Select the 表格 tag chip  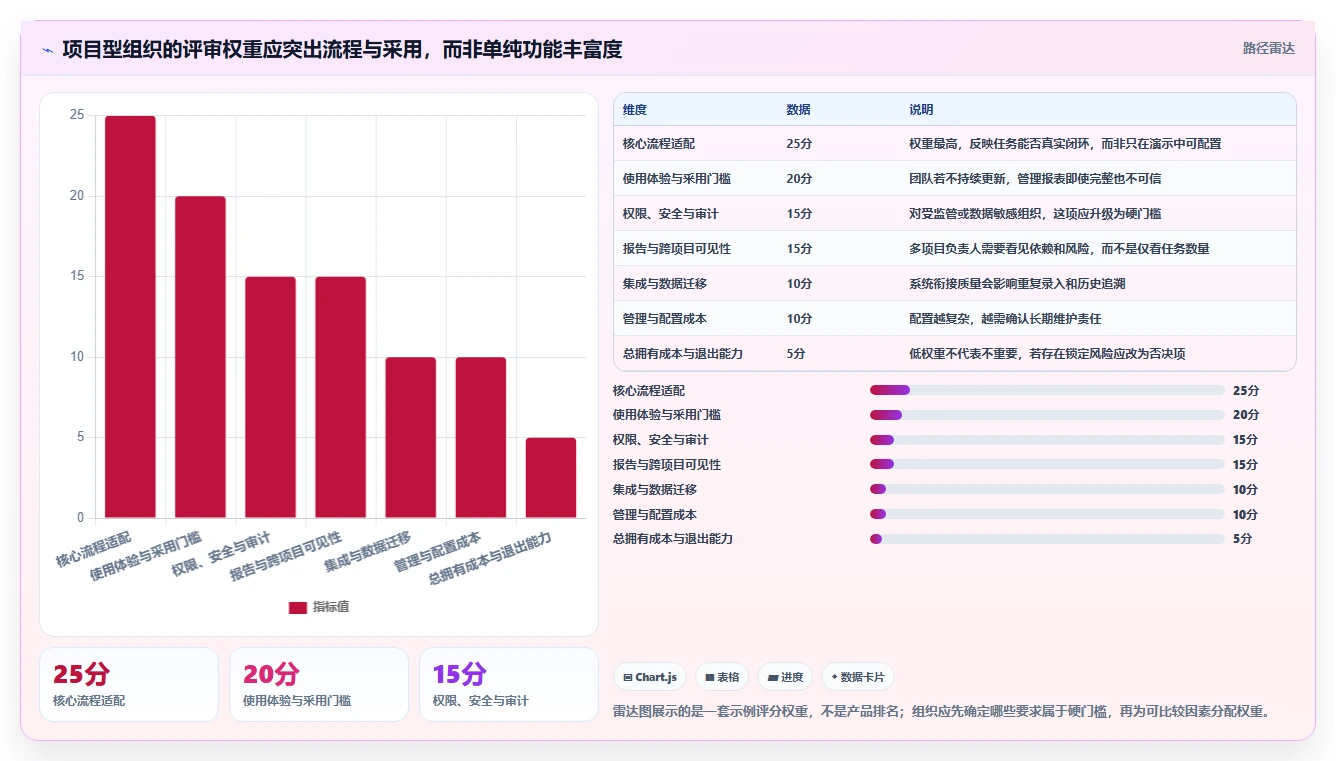pyautogui.click(x=722, y=677)
